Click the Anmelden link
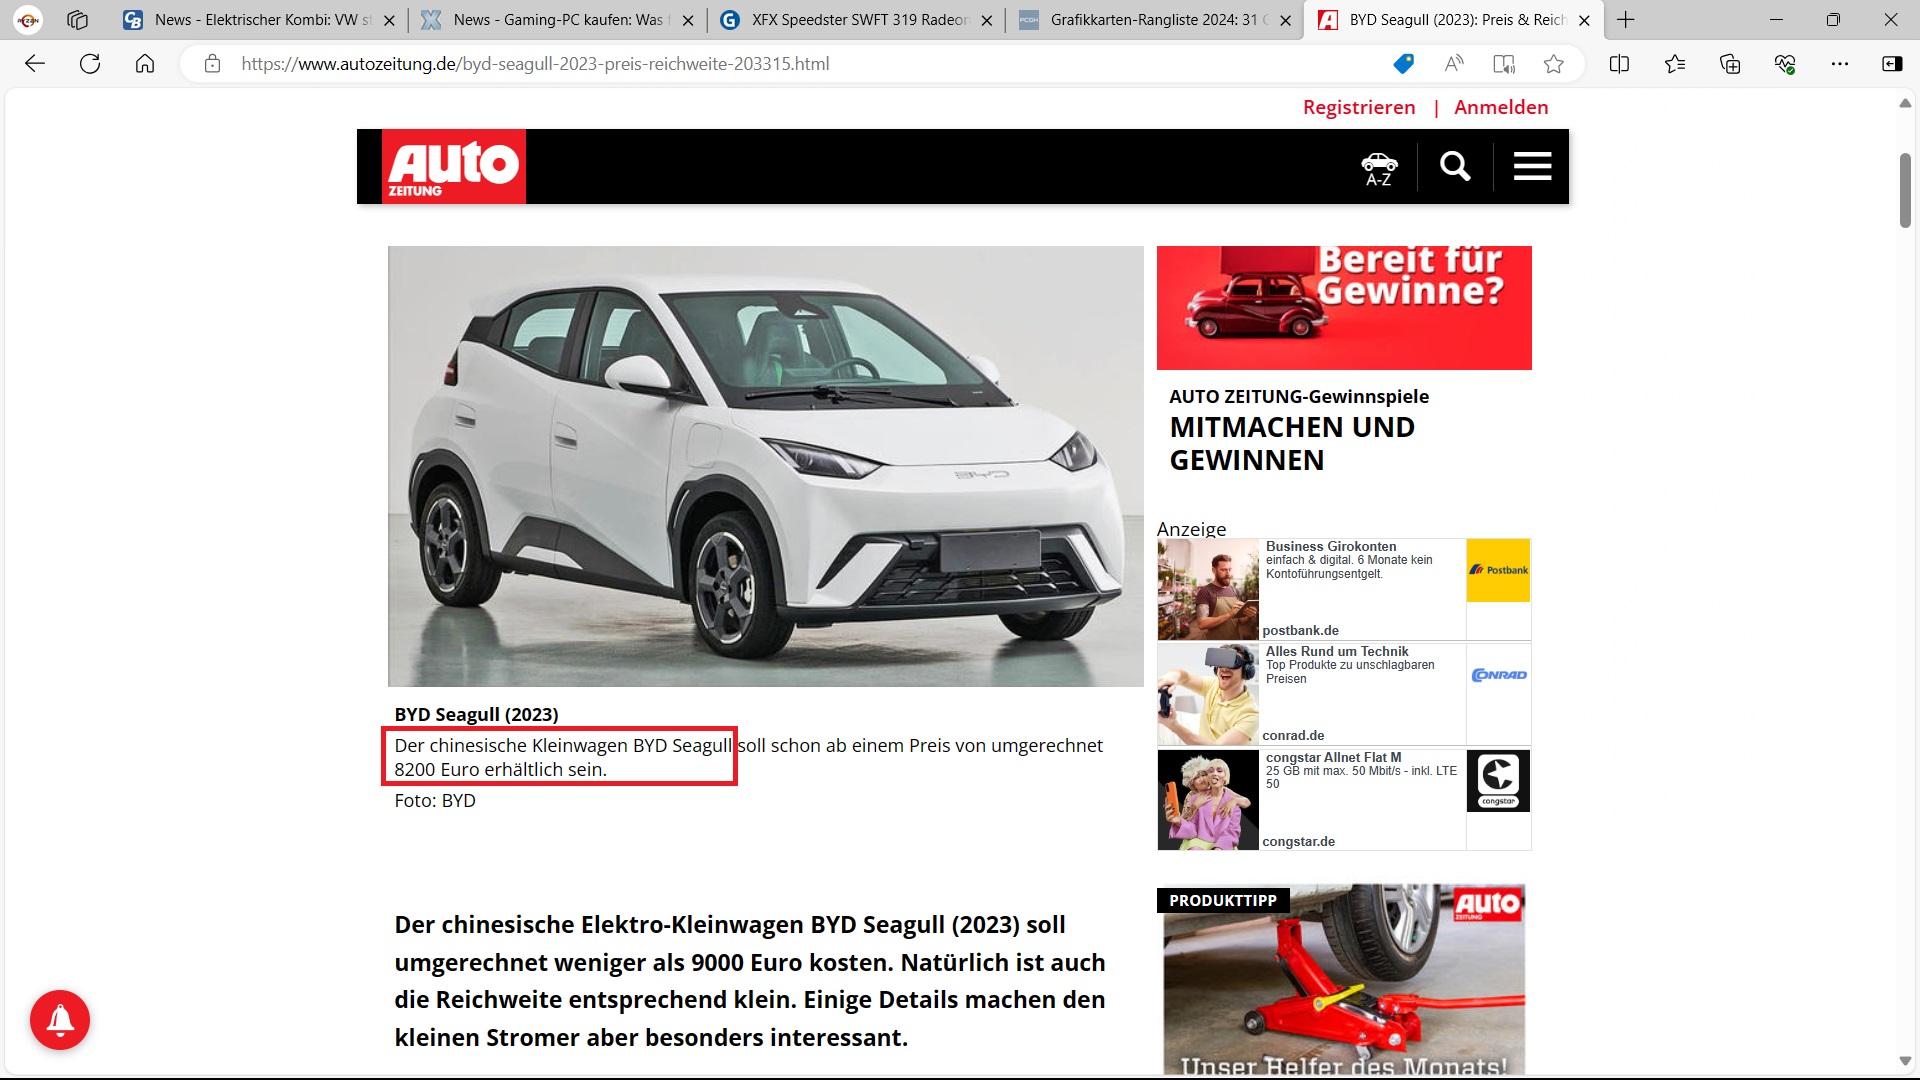1920x1080 pixels. click(x=1501, y=107)
